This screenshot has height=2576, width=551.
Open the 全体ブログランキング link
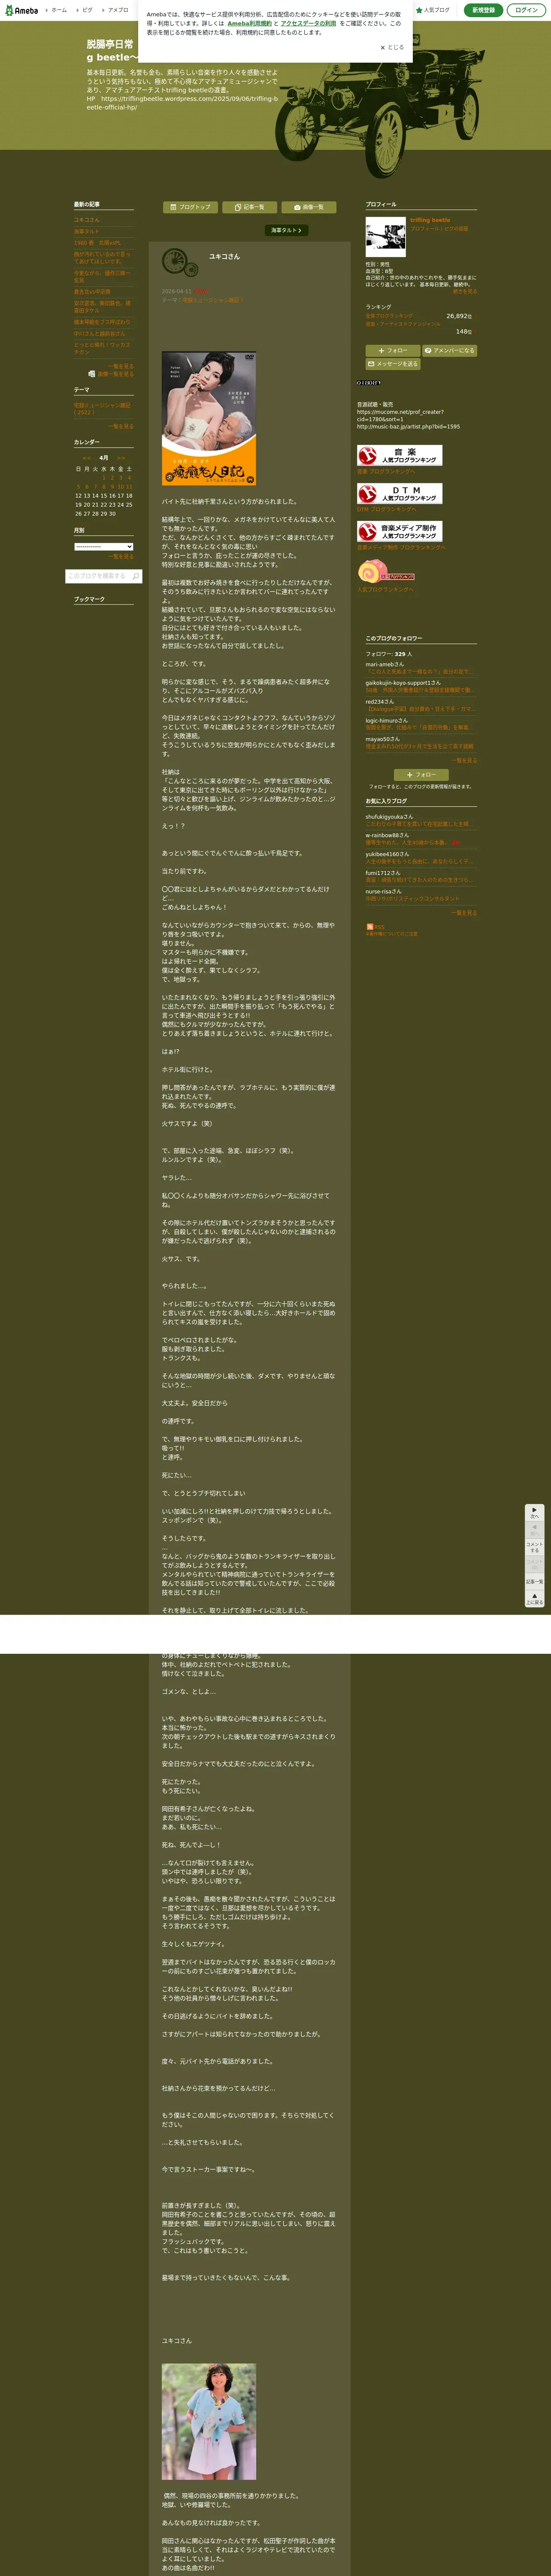(389, 316)
